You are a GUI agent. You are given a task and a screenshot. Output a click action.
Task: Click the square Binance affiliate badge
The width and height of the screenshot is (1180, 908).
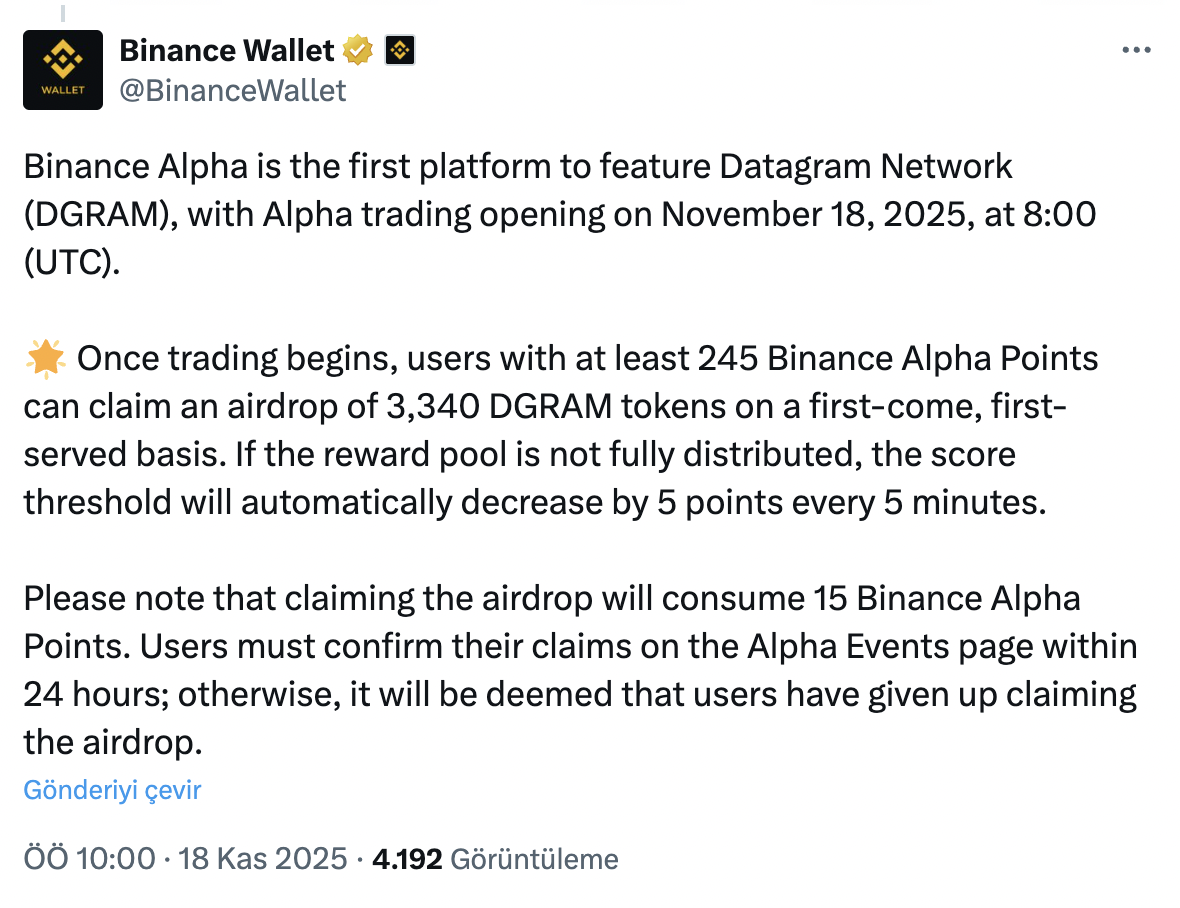click(400, 50)
